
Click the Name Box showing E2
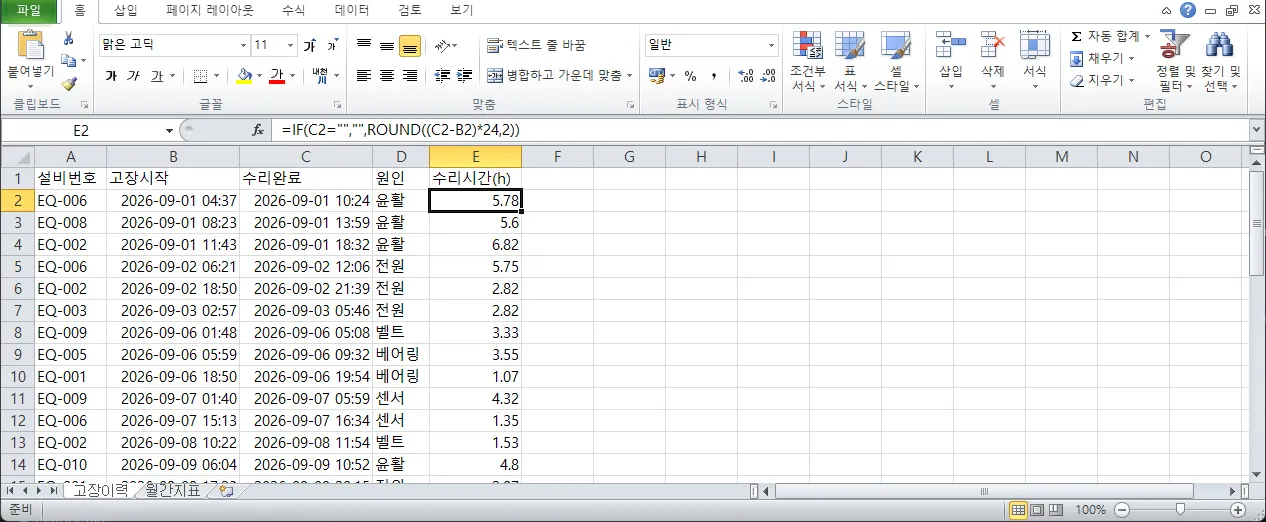81,130
